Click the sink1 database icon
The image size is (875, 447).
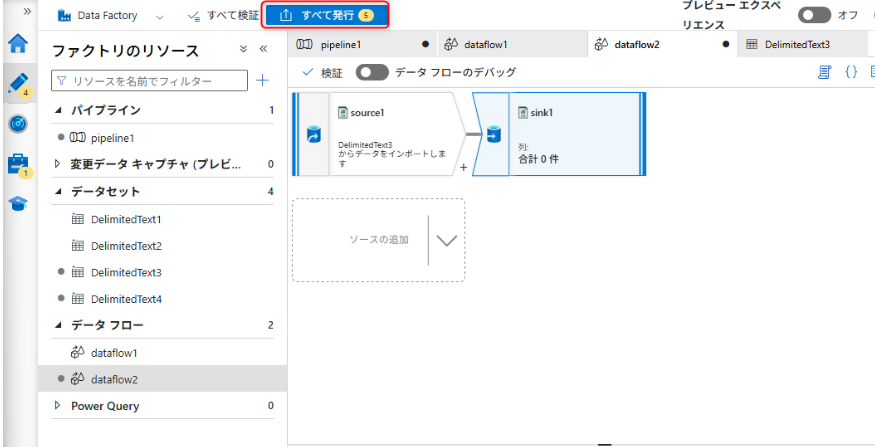492,135
